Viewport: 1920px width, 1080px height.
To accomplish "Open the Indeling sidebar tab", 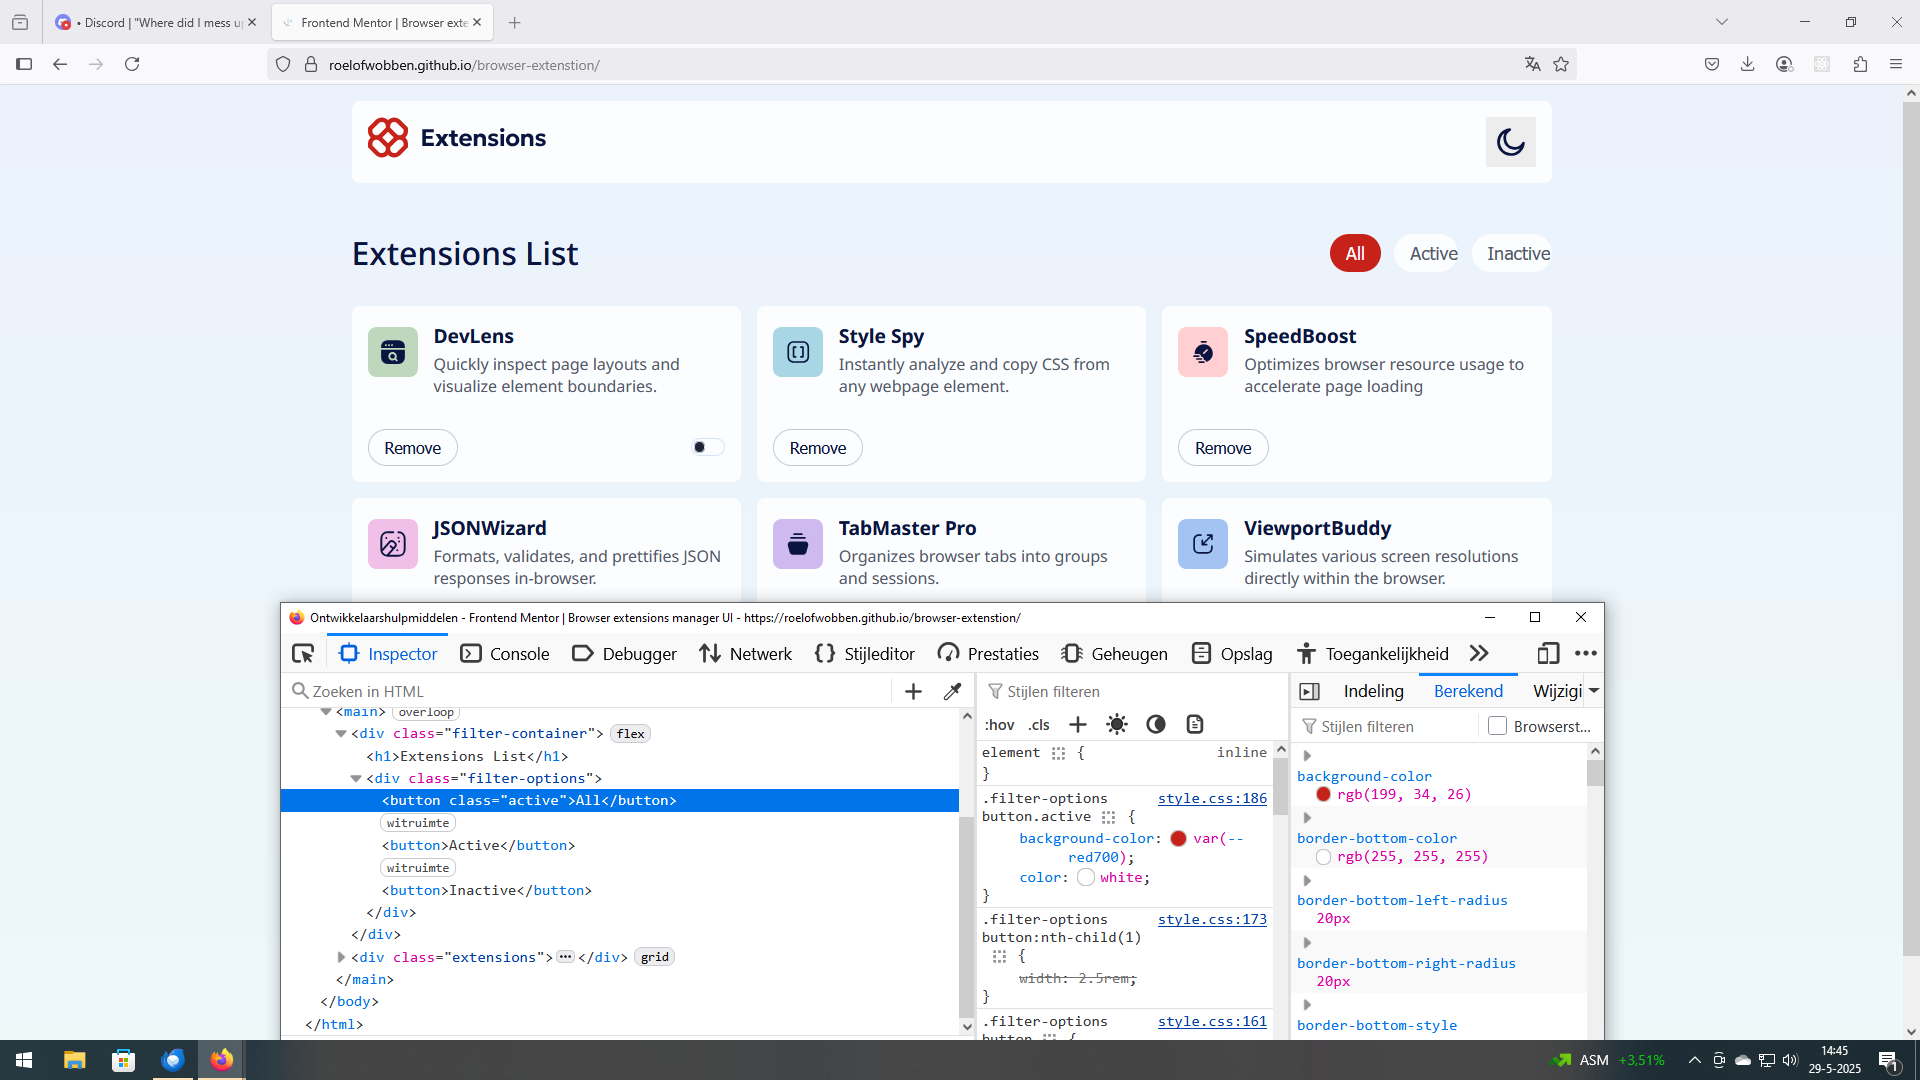I will point(1373,691).
